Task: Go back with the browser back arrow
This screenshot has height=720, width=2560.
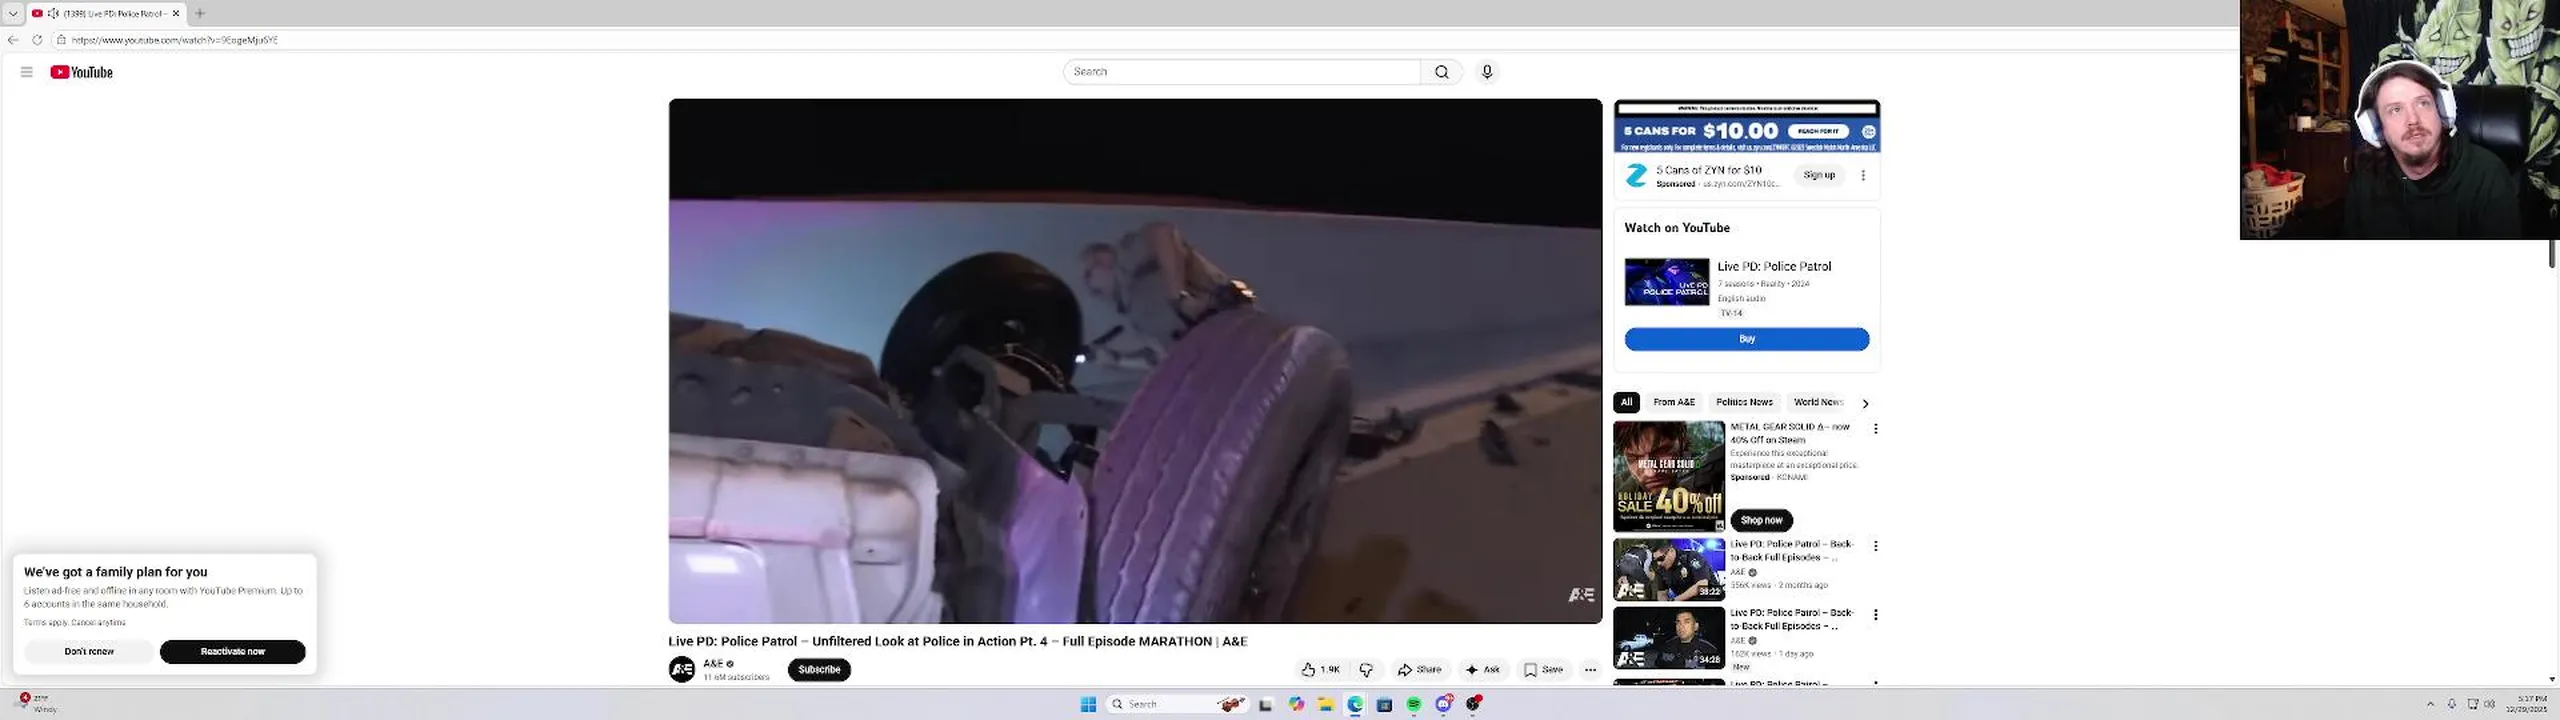Action: click(13, 40)
